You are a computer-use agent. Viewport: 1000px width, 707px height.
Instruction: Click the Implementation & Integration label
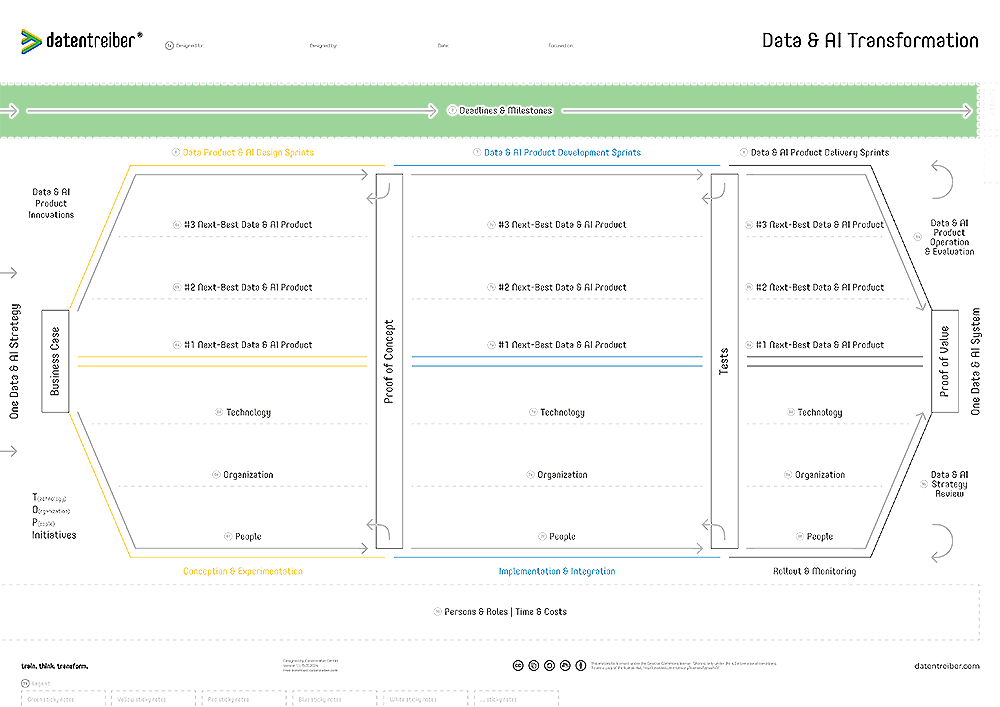557,571
